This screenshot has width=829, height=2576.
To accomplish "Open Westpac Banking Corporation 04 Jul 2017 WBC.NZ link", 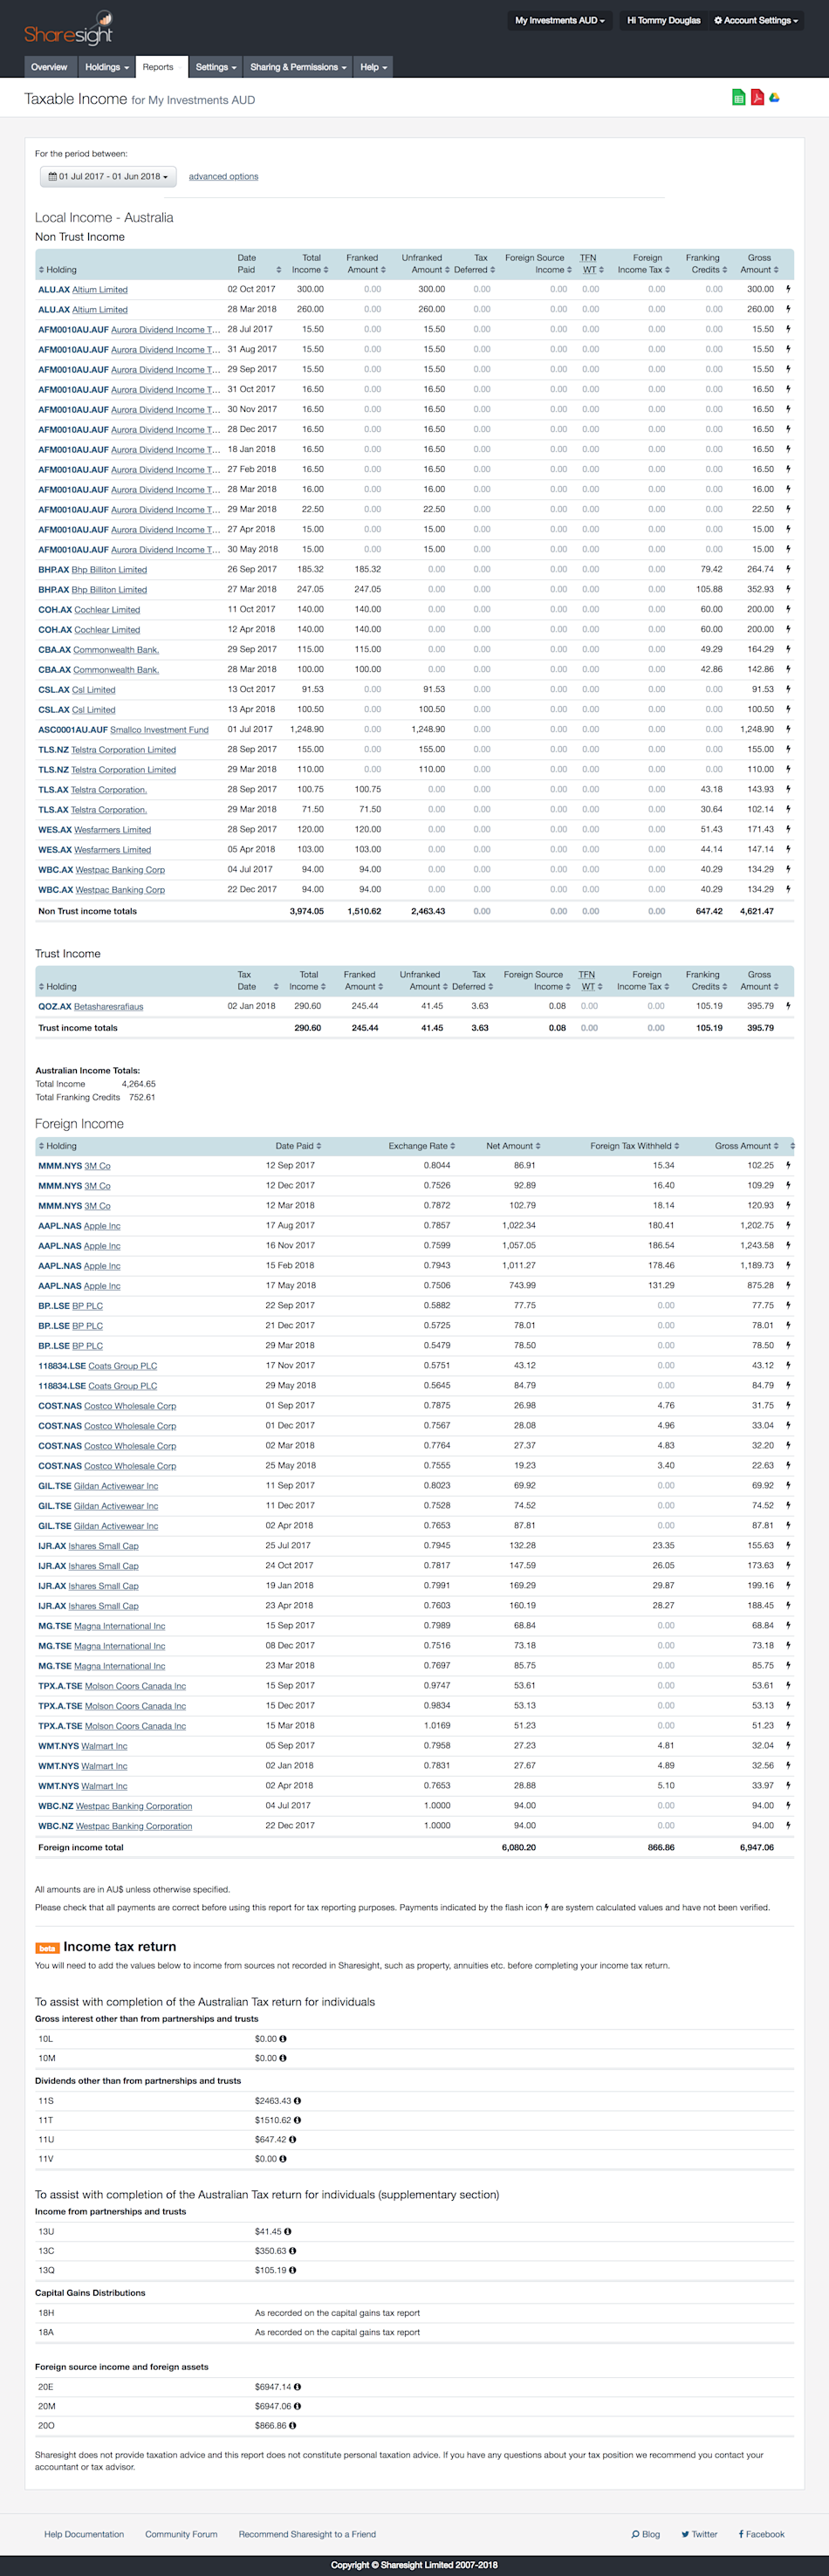I will (x=134, y=1805).
